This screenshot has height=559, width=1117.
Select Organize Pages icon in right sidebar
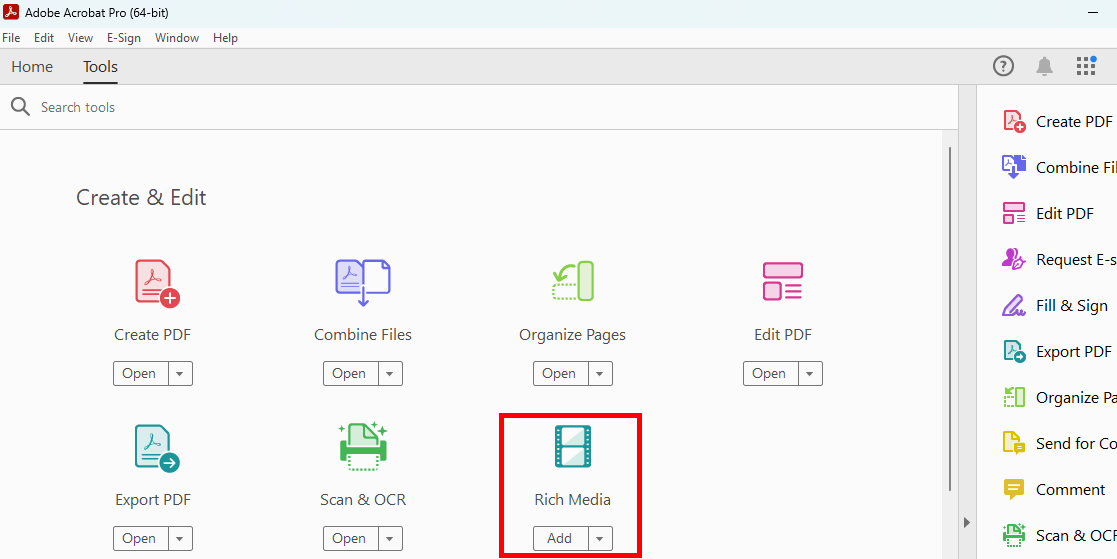(x=1014, y=397)
